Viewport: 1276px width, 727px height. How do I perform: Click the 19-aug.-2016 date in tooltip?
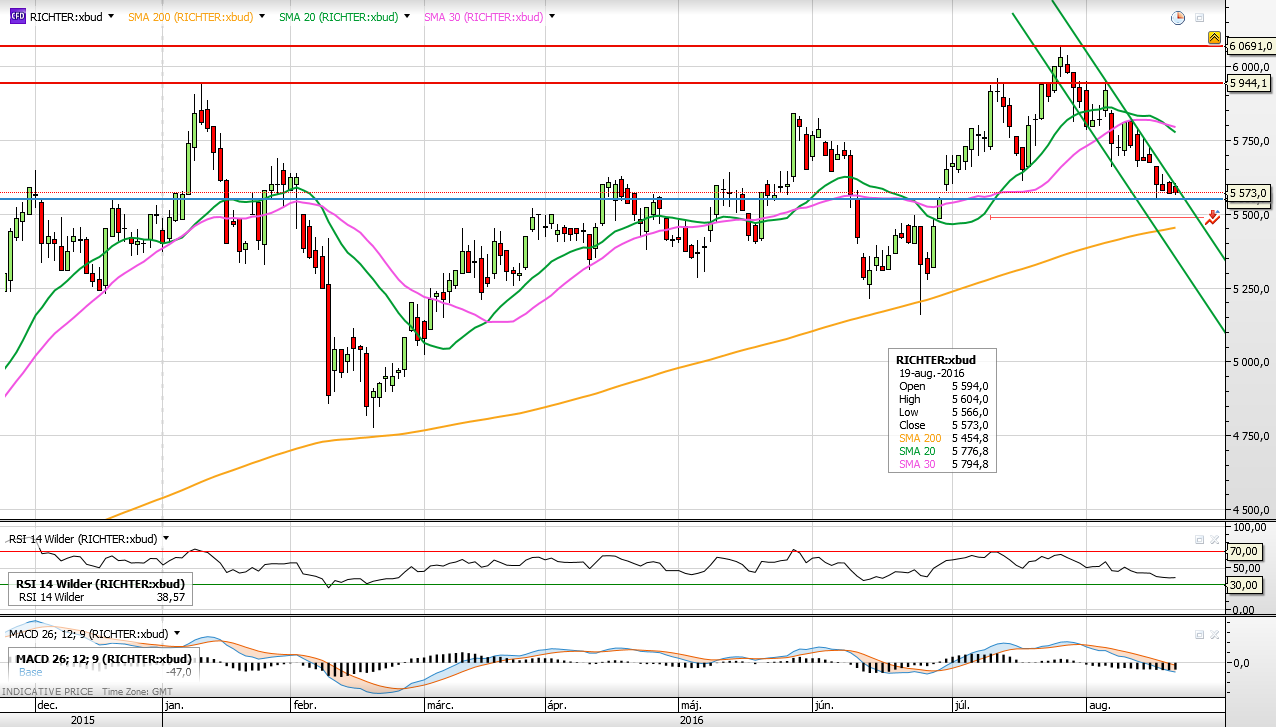click(x=932, y=373)
